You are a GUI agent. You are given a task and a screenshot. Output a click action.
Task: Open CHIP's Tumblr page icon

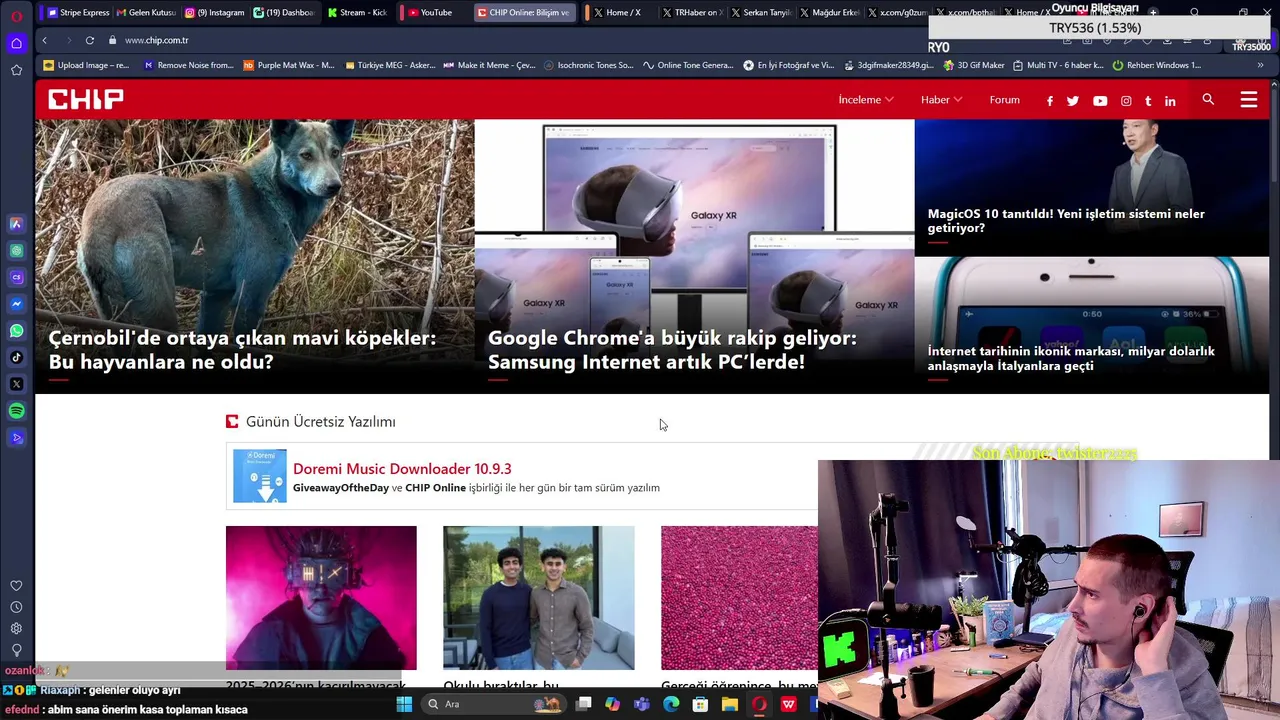pyautogui.click(x=1148, y=101)
